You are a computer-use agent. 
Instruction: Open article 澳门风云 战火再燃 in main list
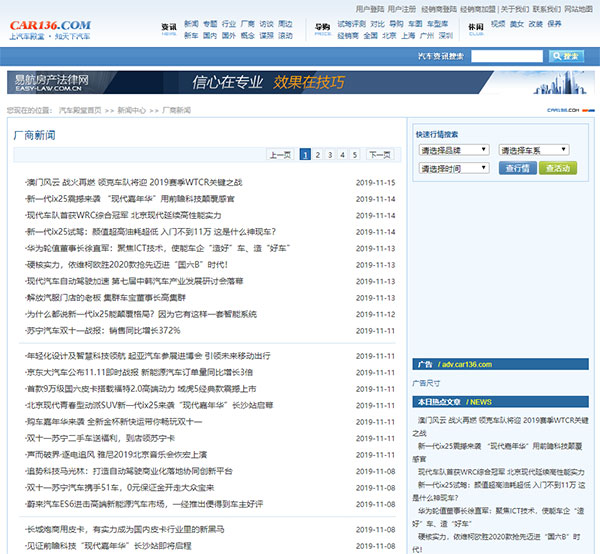pyautogui.click(x=134, y=182)
